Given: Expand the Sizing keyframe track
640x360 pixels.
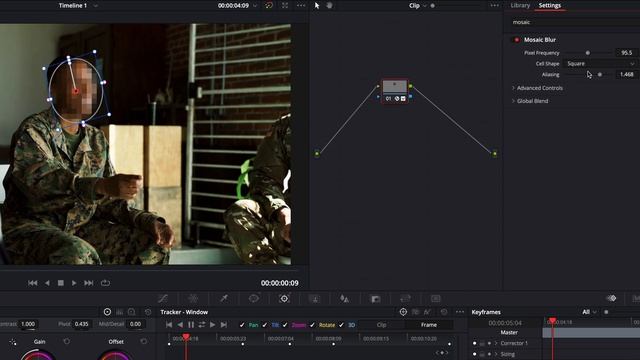Looking at the screenshot, I should point(496,354).
